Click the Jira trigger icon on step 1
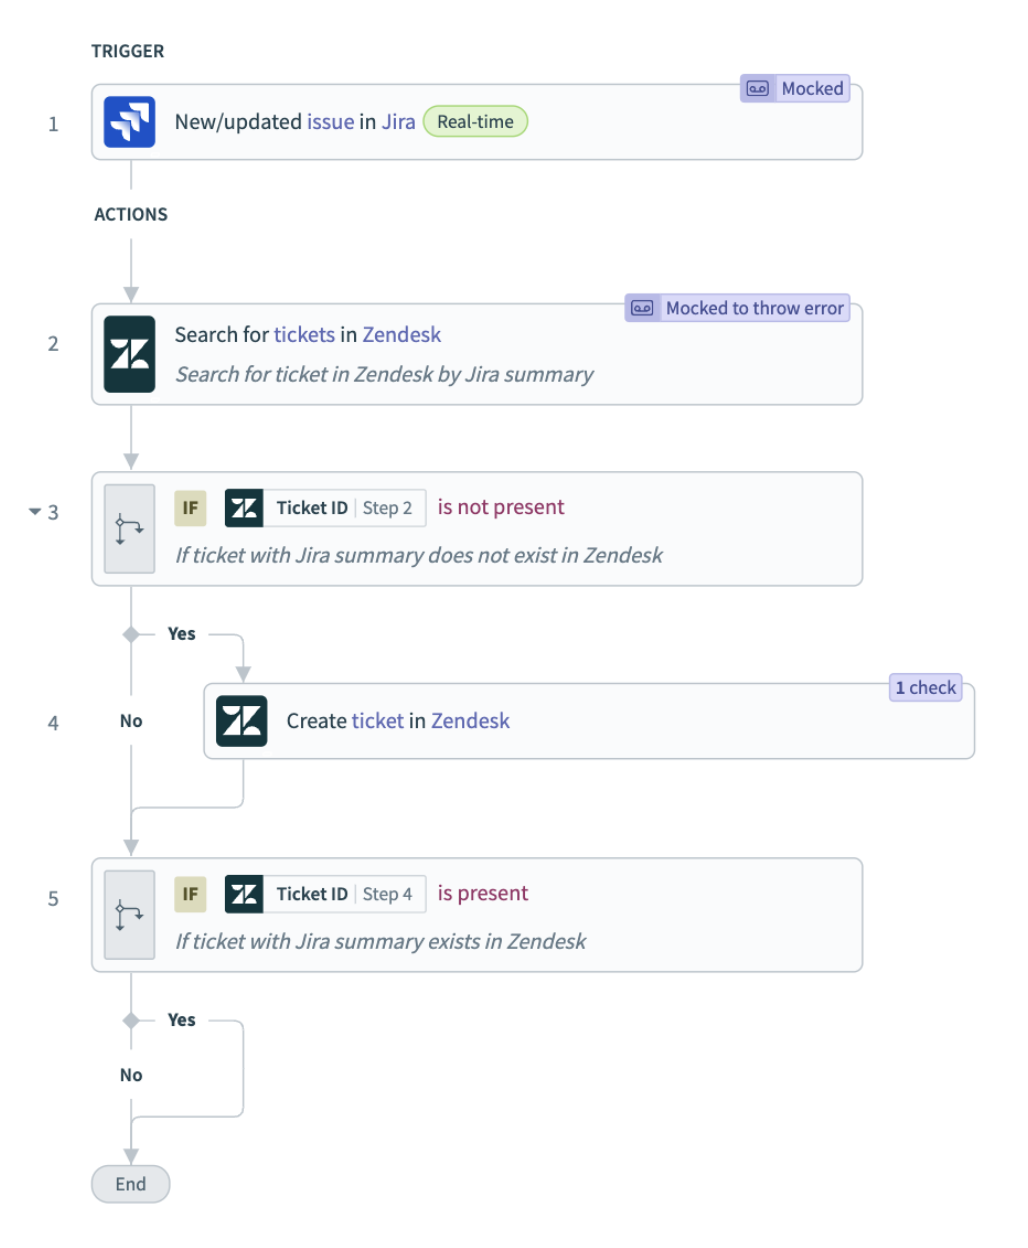Image resolution: width=1028 pixels, height=1248 pixels. [131, 121]
